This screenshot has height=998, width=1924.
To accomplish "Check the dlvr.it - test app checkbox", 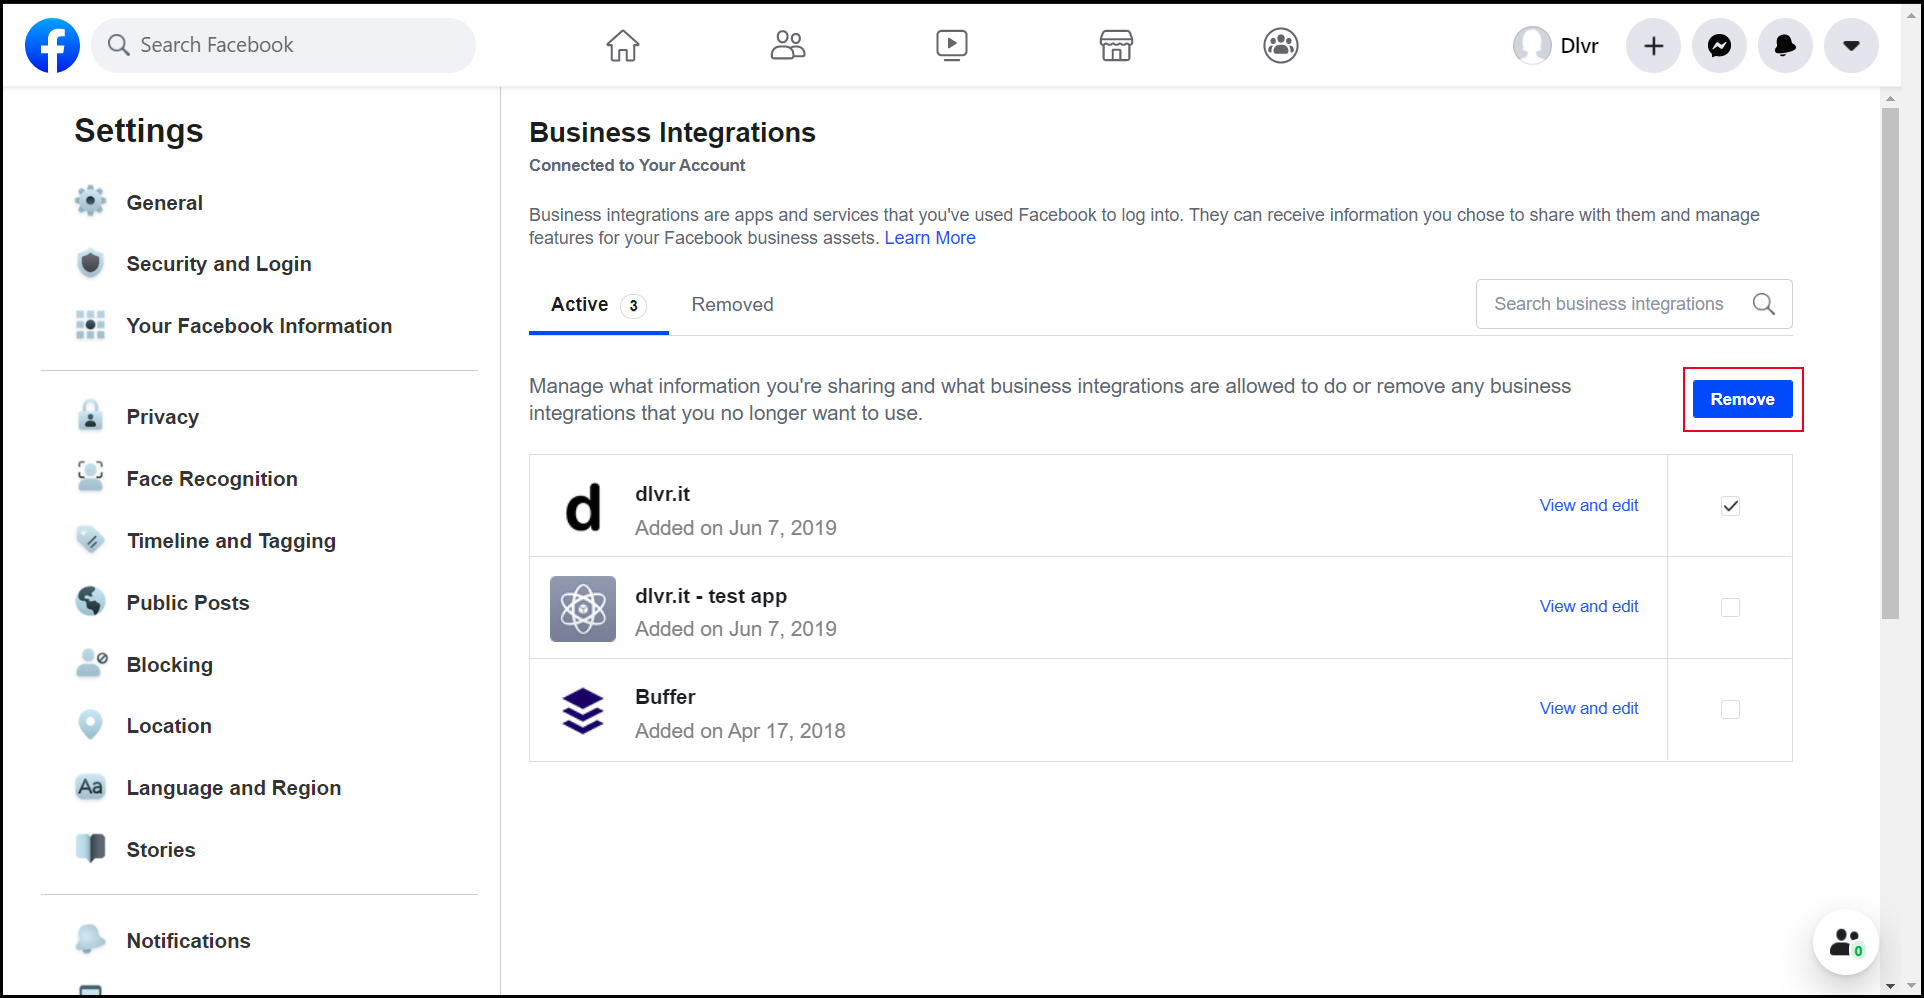I will (x=1730, y=607).
